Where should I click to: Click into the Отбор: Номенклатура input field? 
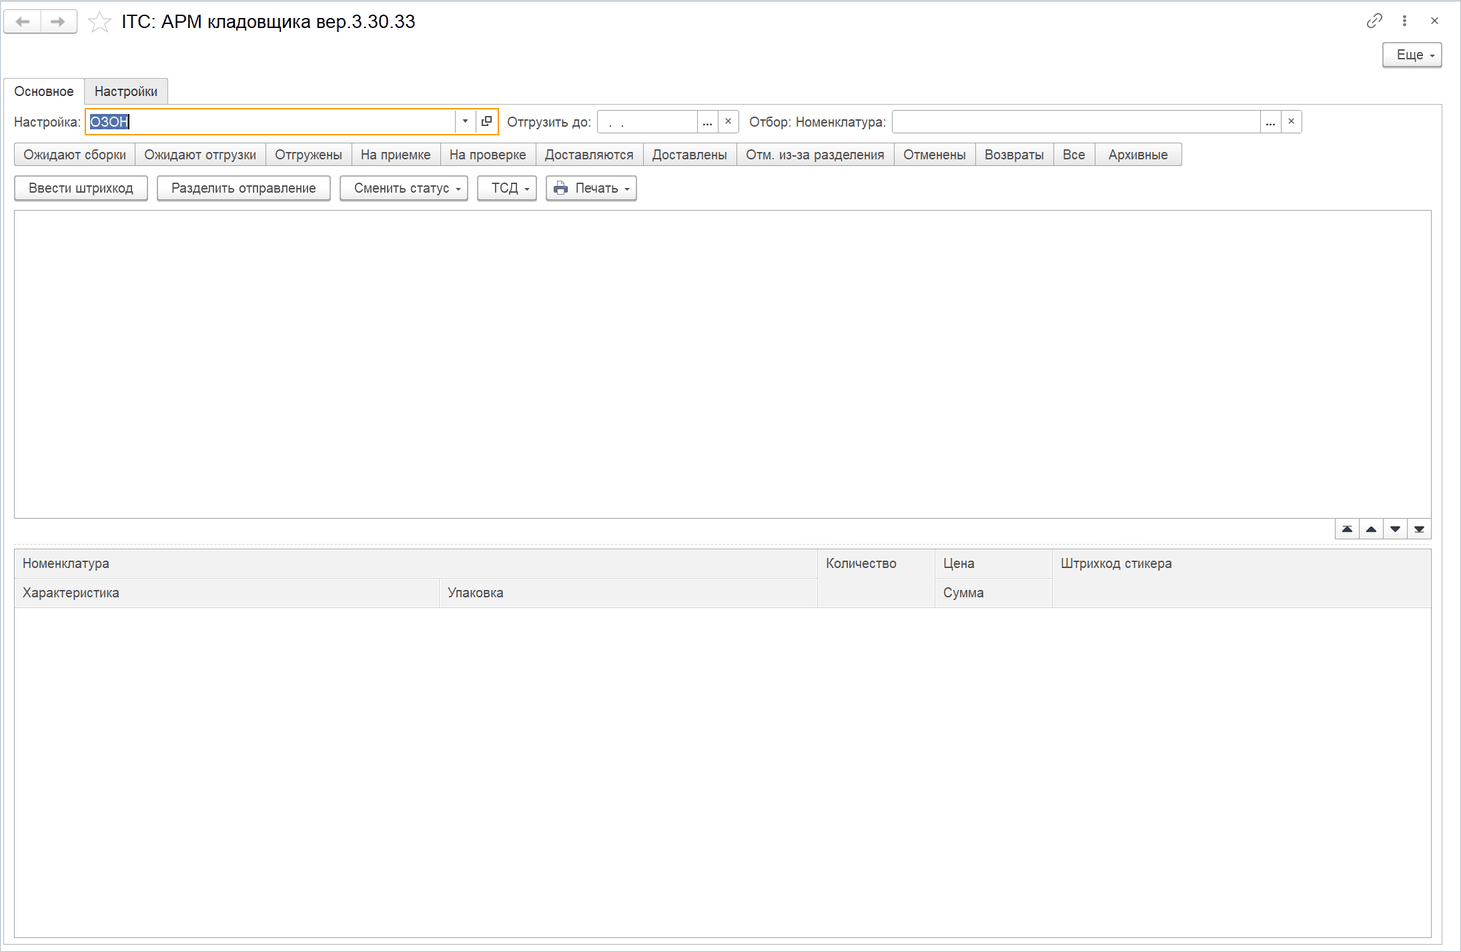coord(1076,122)
